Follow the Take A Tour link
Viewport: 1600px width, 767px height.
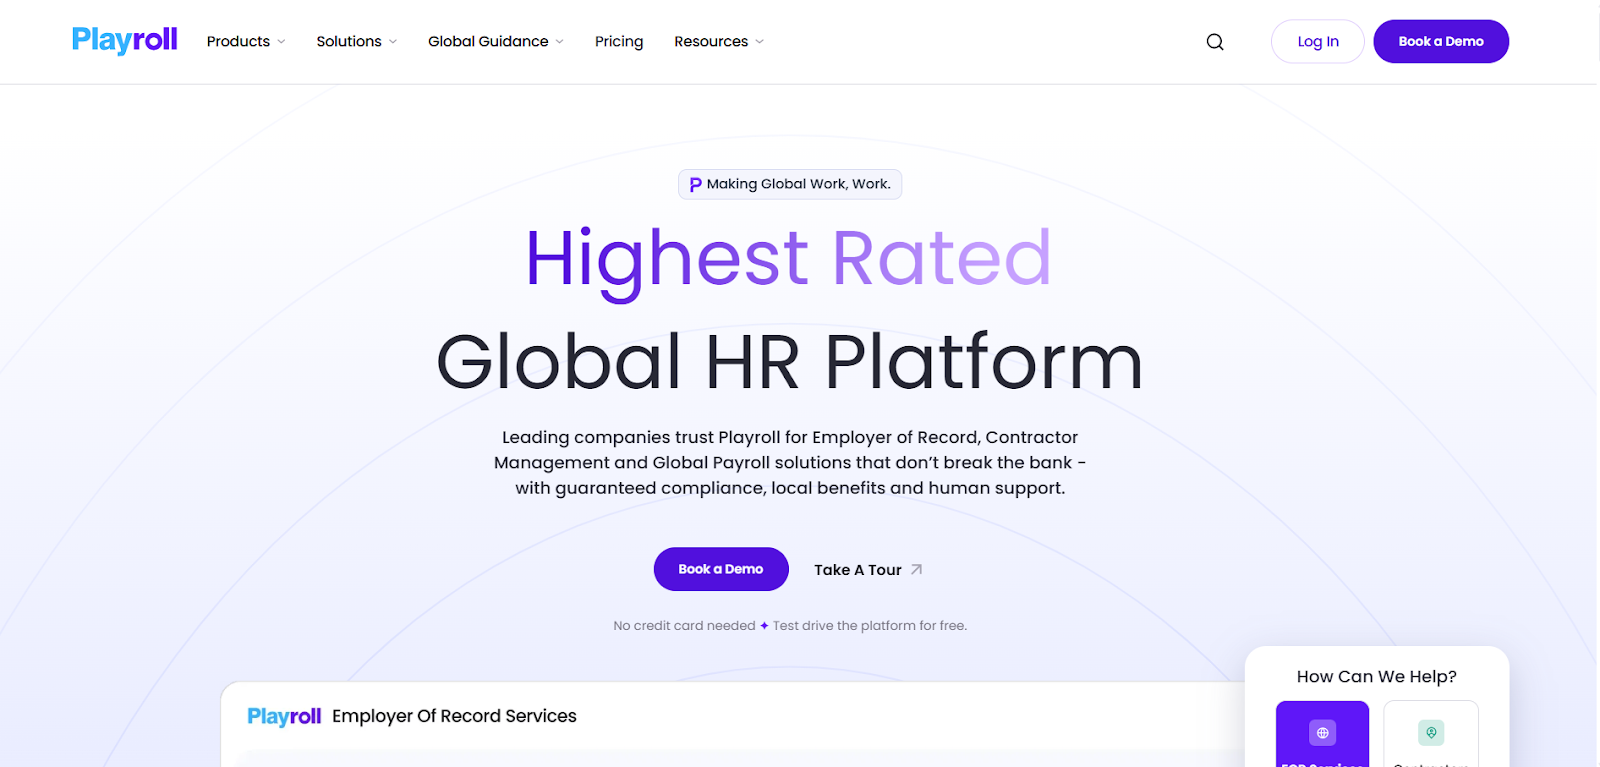click(x=868, y=570)
